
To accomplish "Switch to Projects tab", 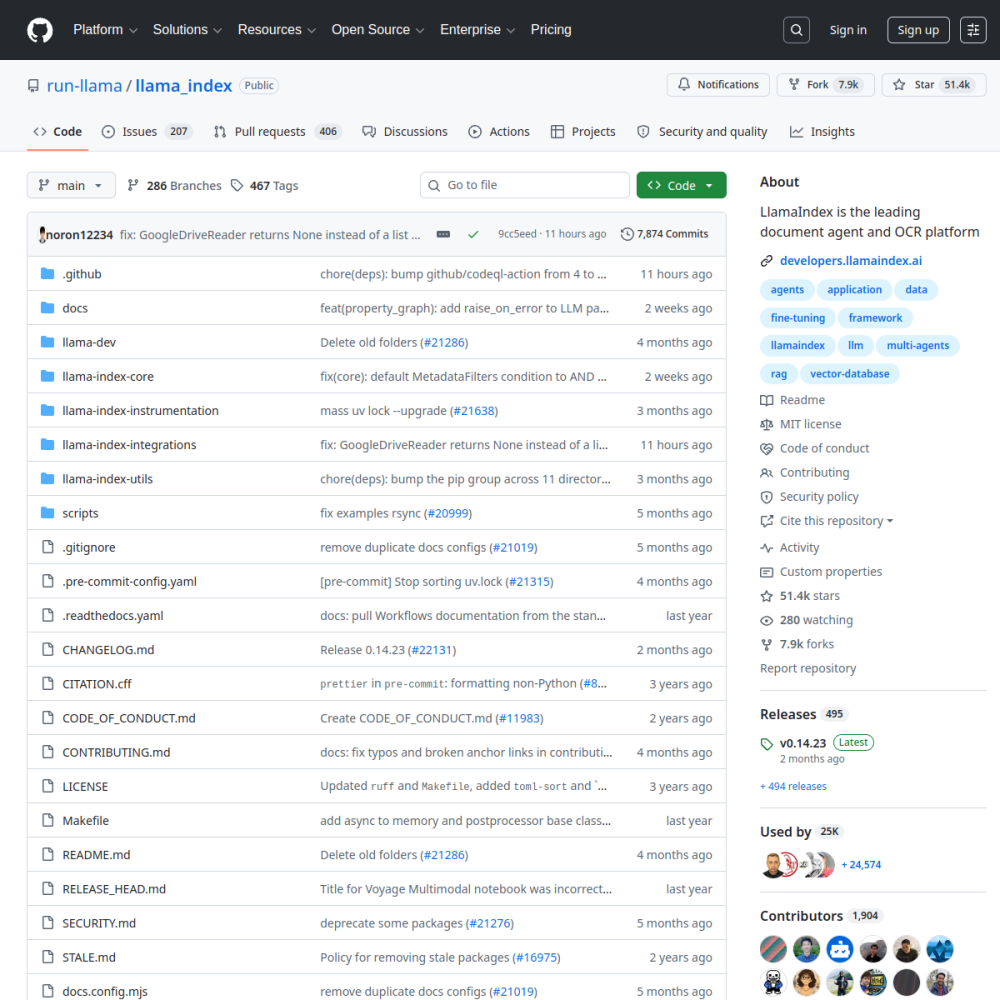I will (583, 132).
